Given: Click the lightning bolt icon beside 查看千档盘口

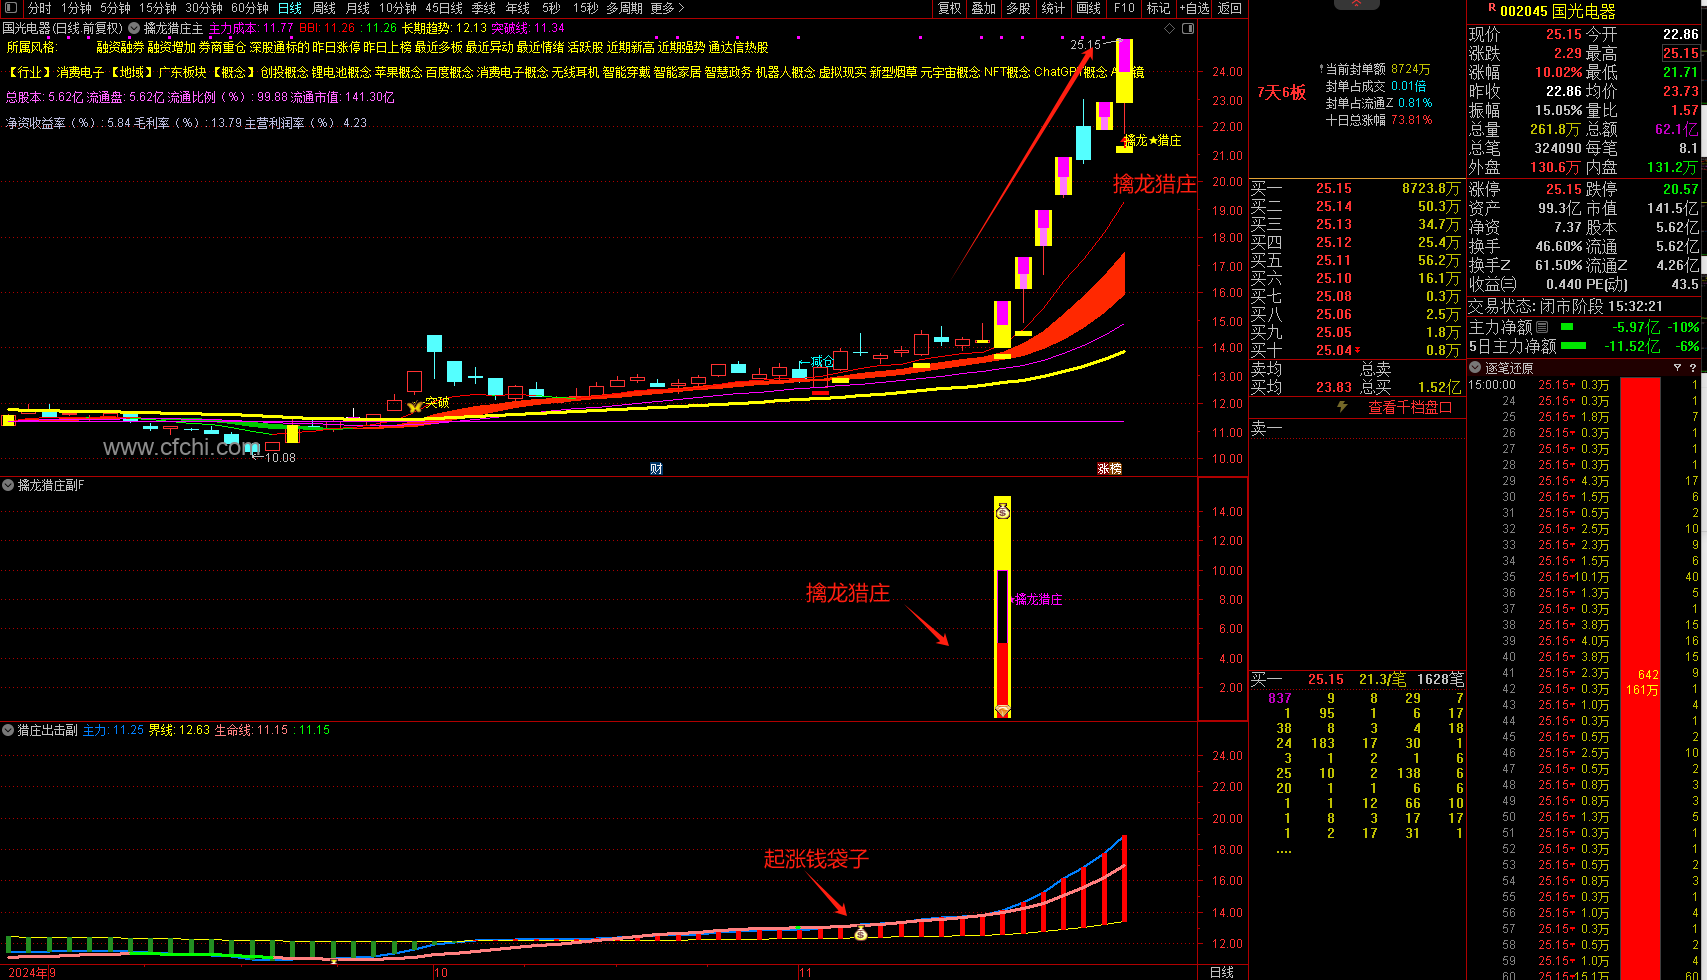Looking at the screenshot, I should [1342, 407].
